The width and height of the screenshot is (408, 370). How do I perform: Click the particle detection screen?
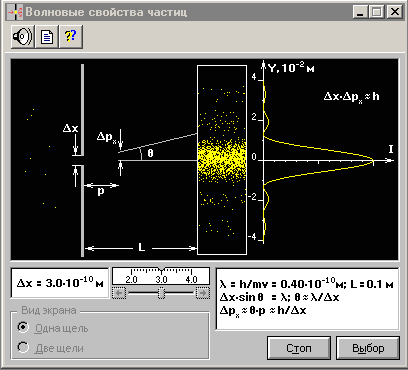[x=222, y=160]
